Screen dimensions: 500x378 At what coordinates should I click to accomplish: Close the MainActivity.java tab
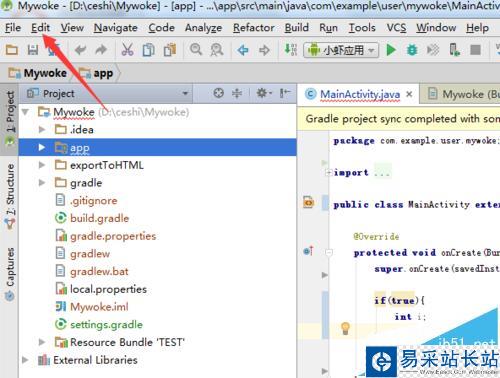[409, 94]
